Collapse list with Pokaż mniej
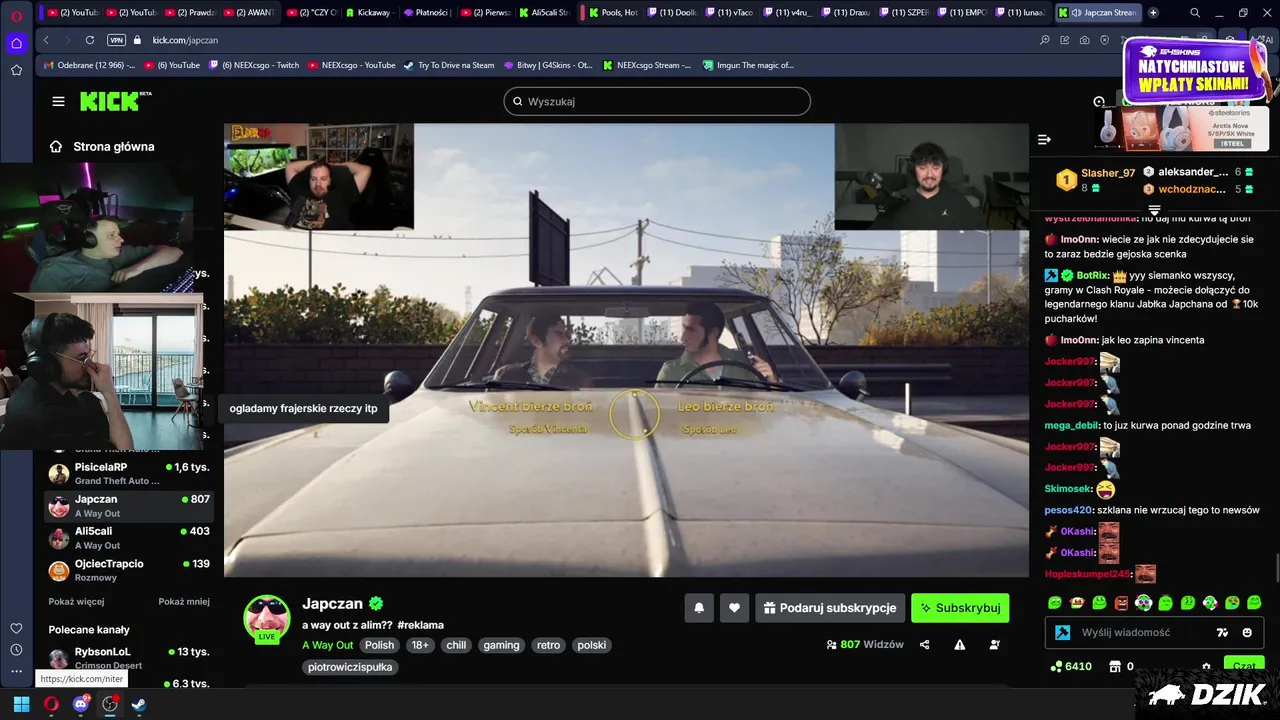Screen dimensions: 1280x720 point(184,602)
